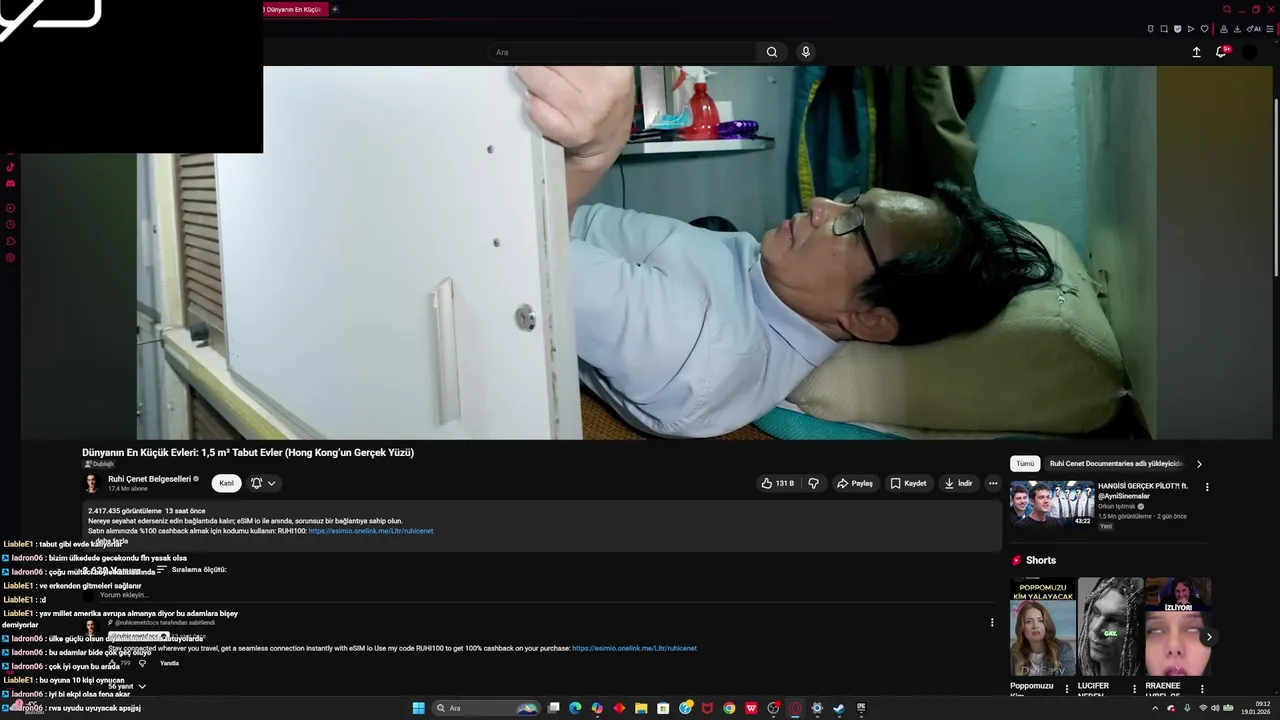Open pinned comment options menu

(x=992, y=622)
